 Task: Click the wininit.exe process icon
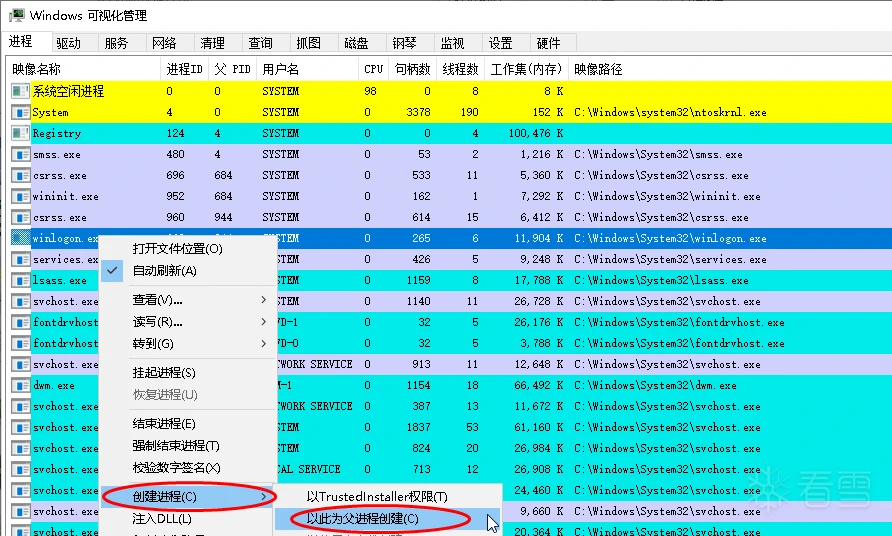(x=20, y=196)
